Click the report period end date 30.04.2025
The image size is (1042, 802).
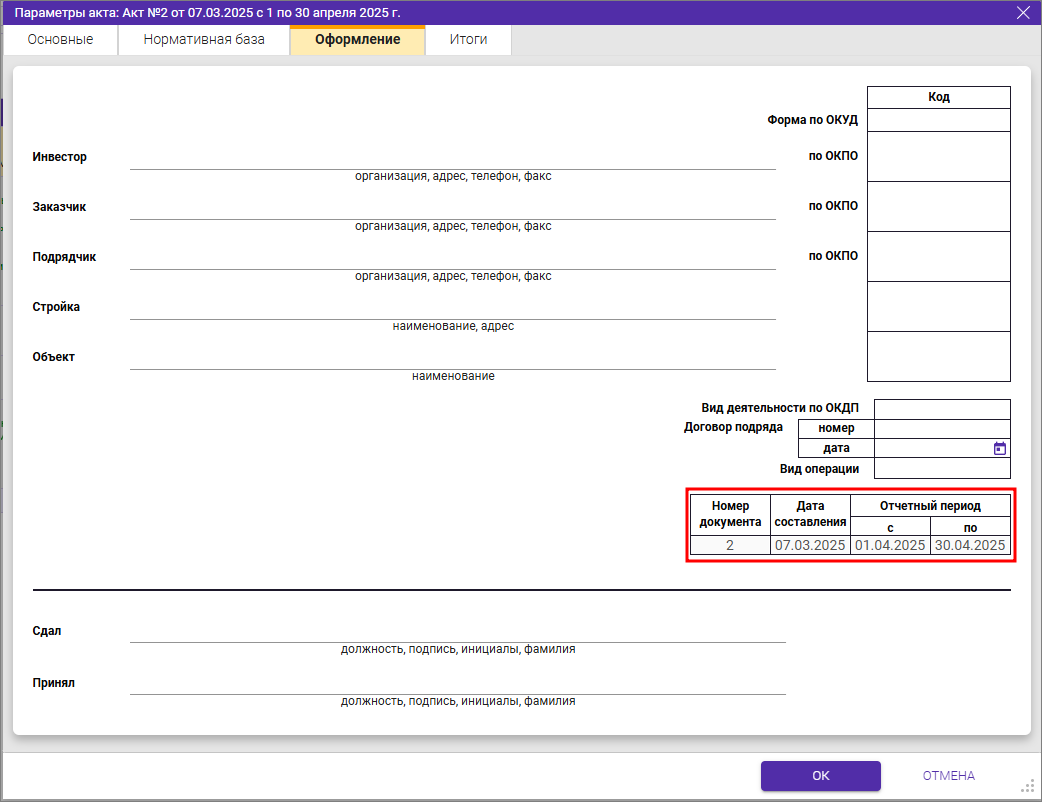tap(969, 546)
